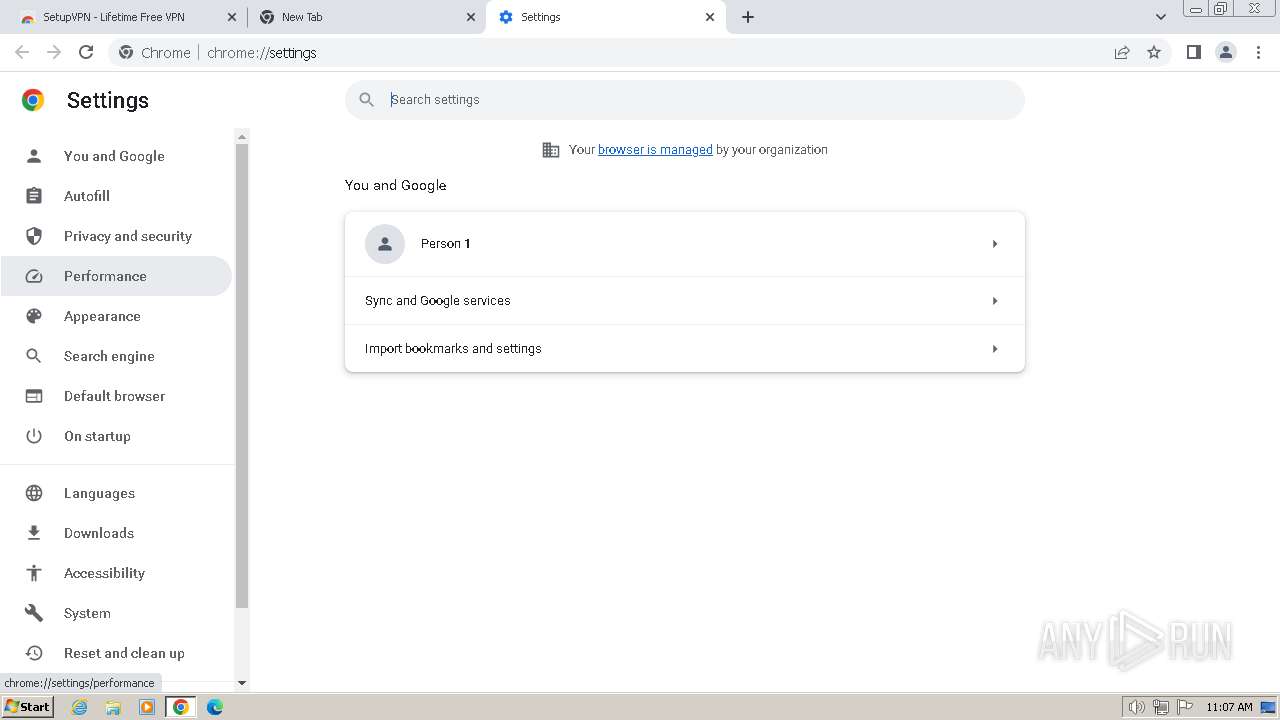Screen dimensions: 1280x720
Task: Reload the Settings page
Action: click(86, 52)
